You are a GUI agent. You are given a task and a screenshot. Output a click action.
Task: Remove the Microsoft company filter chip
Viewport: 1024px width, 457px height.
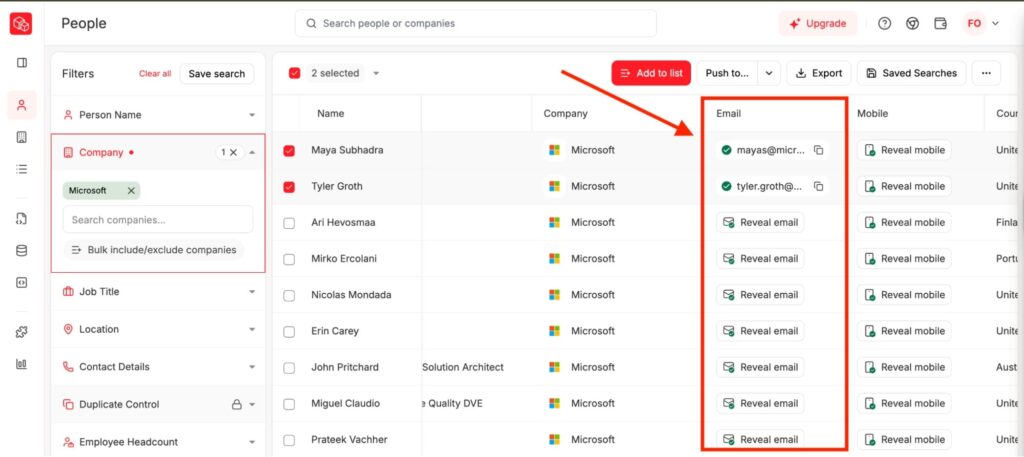131,191
